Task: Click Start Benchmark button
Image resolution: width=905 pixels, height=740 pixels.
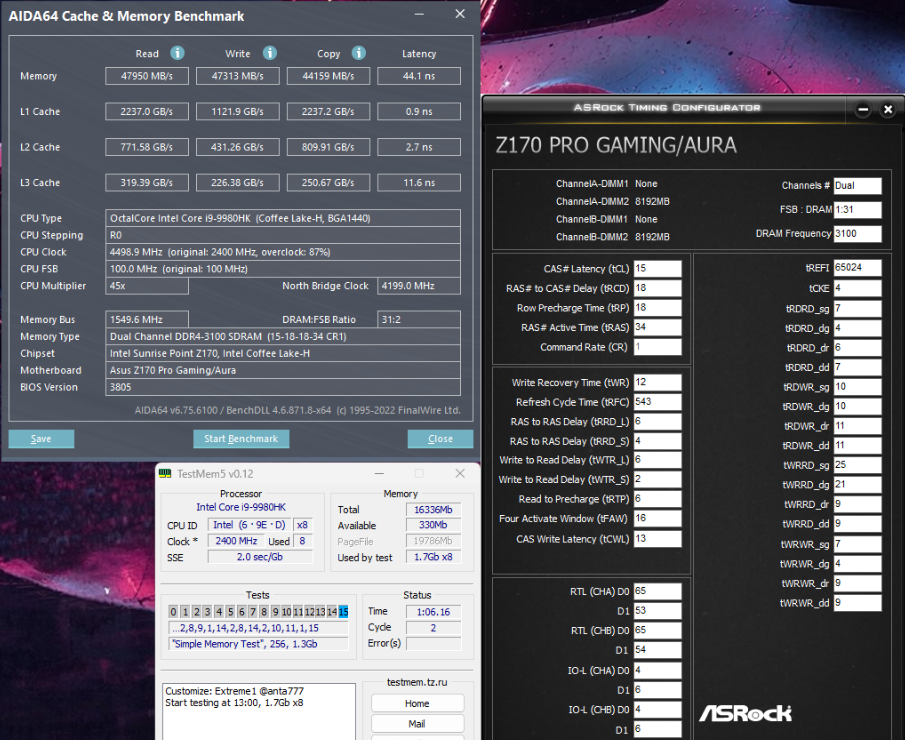Action: (241, 439)
